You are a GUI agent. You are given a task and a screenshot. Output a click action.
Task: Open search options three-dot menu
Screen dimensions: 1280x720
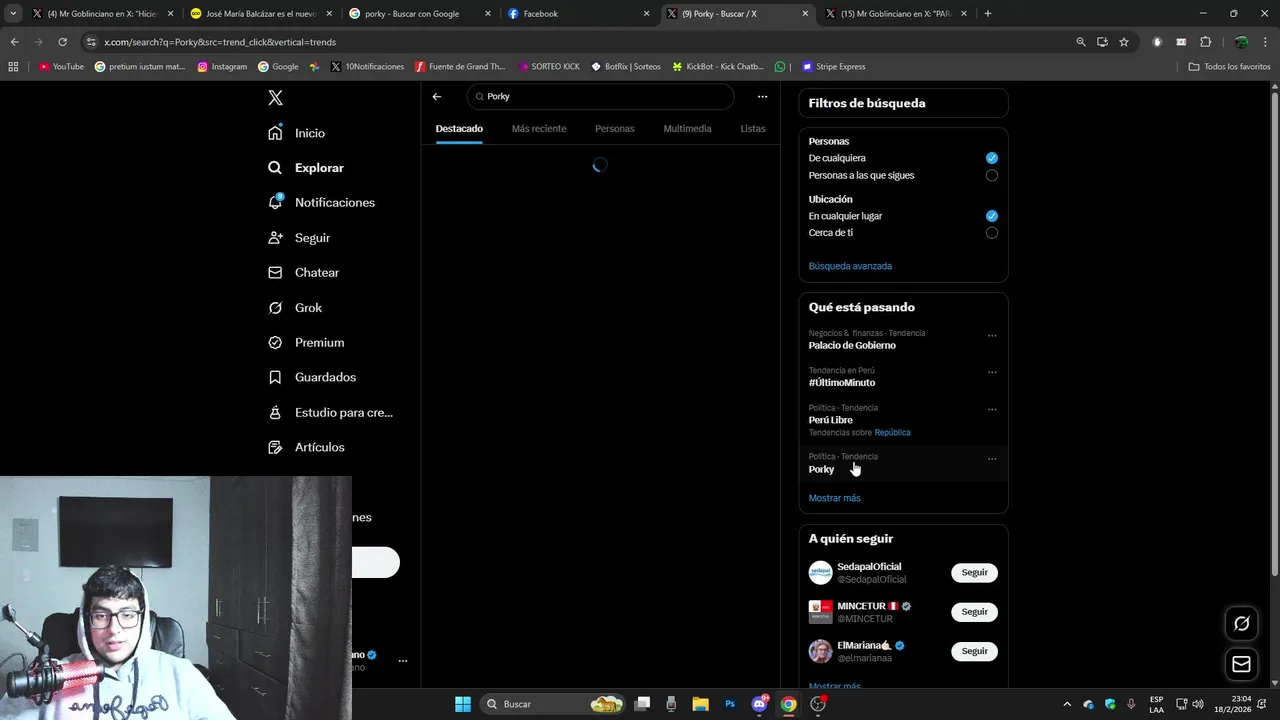tap(762, 97)
